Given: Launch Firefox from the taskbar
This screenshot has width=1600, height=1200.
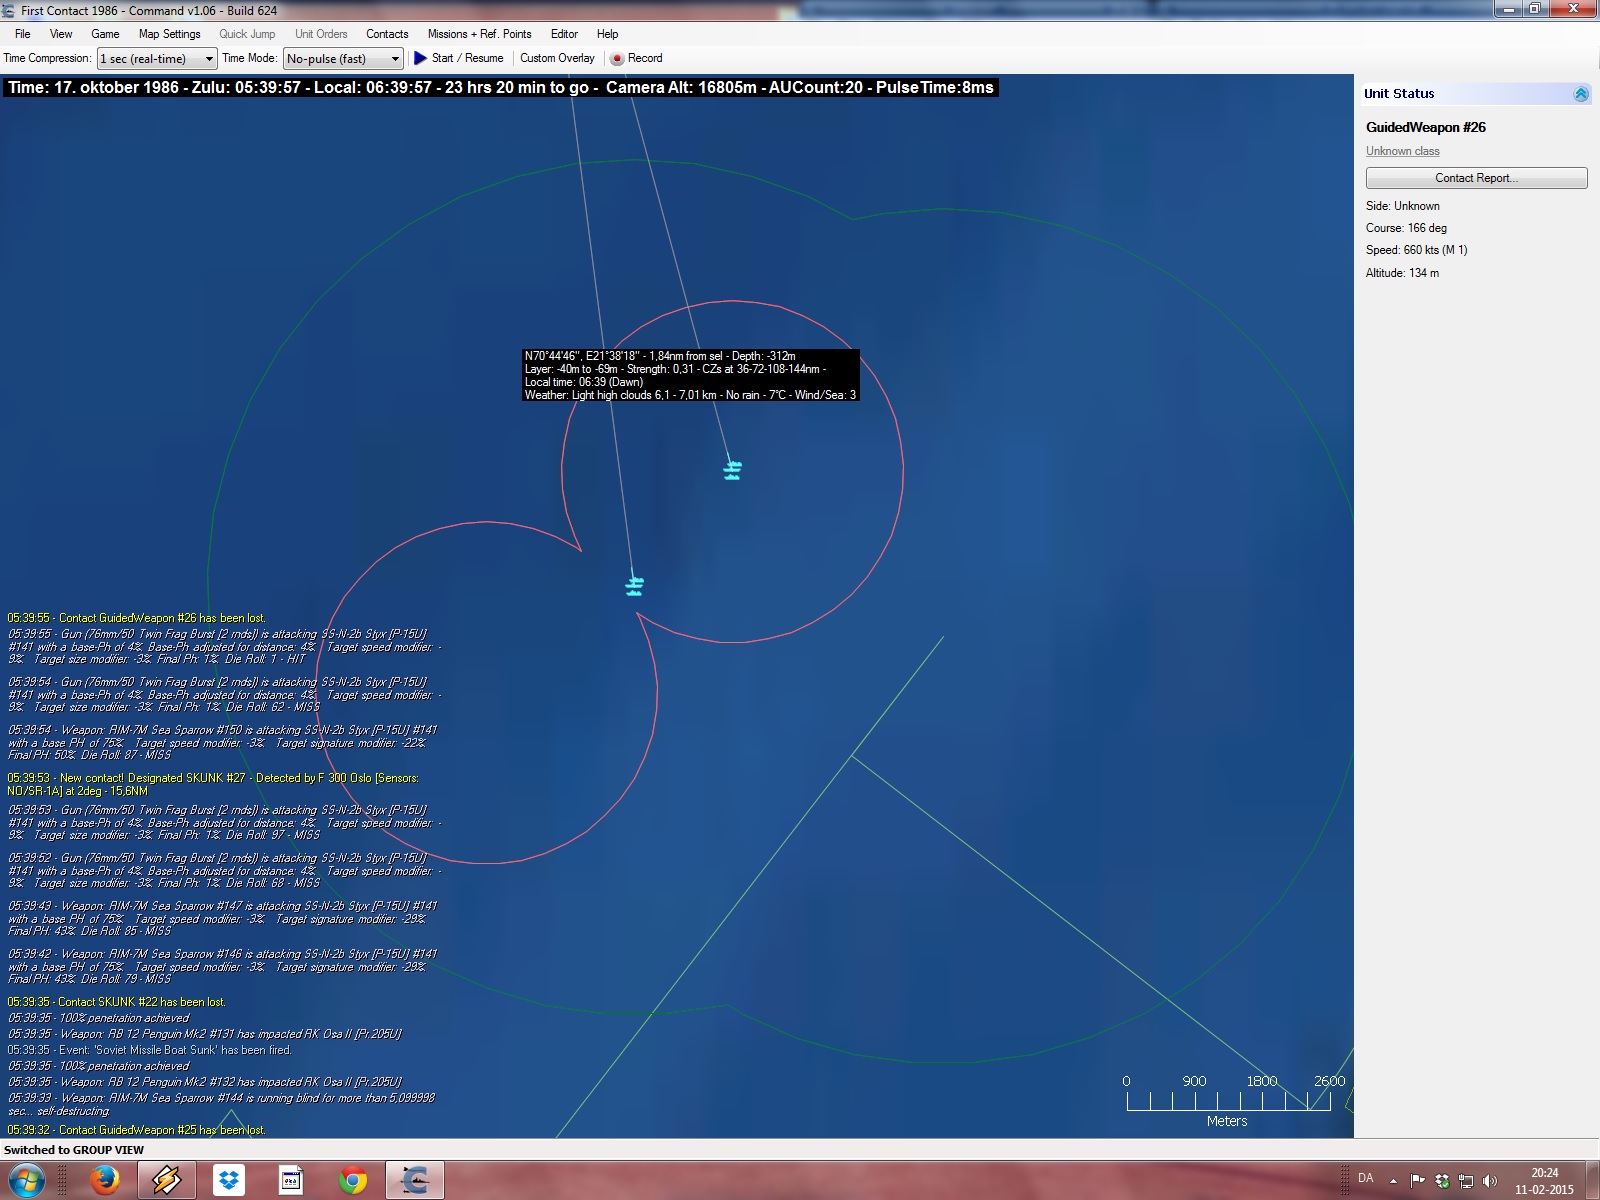Looking at the screenshot, I should [x=104, y=1181].
